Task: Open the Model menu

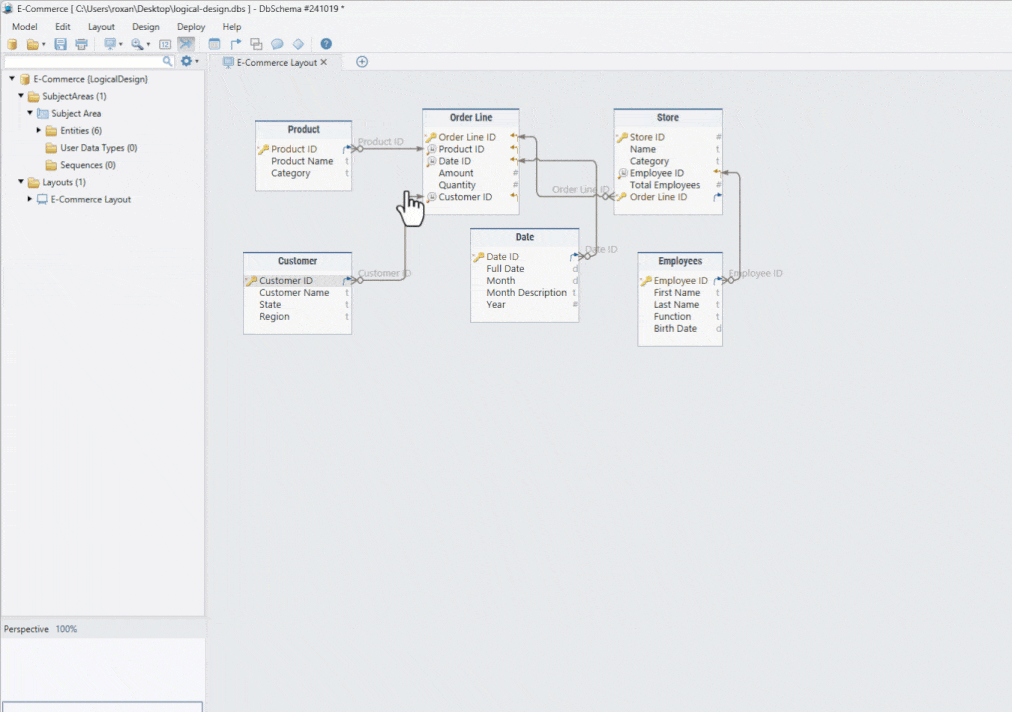Action: pos(25,26)
